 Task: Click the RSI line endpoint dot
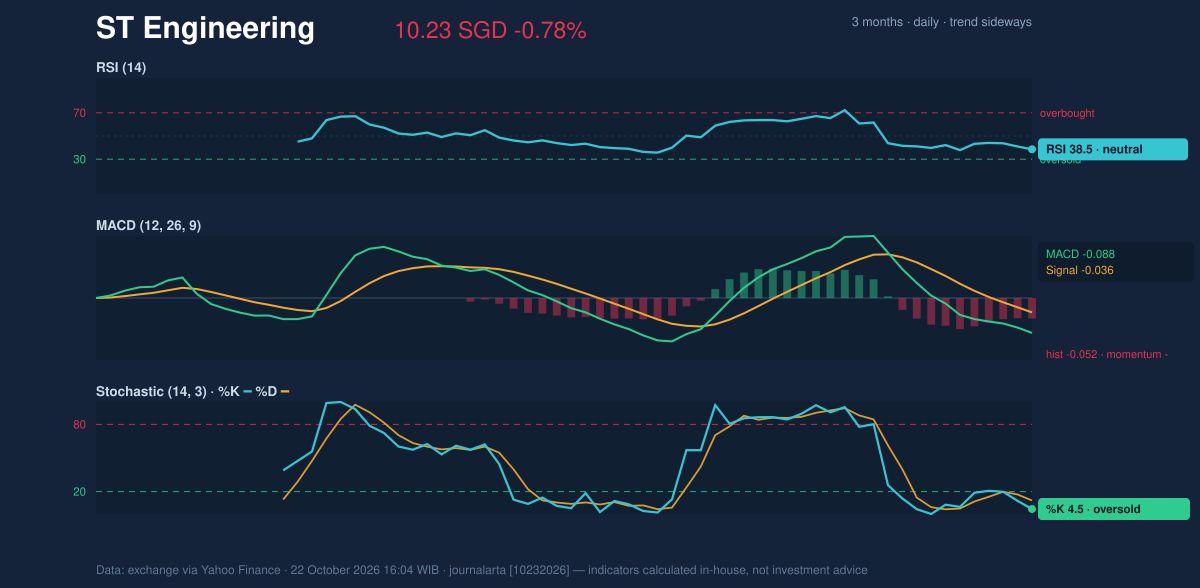(1032, 149)
